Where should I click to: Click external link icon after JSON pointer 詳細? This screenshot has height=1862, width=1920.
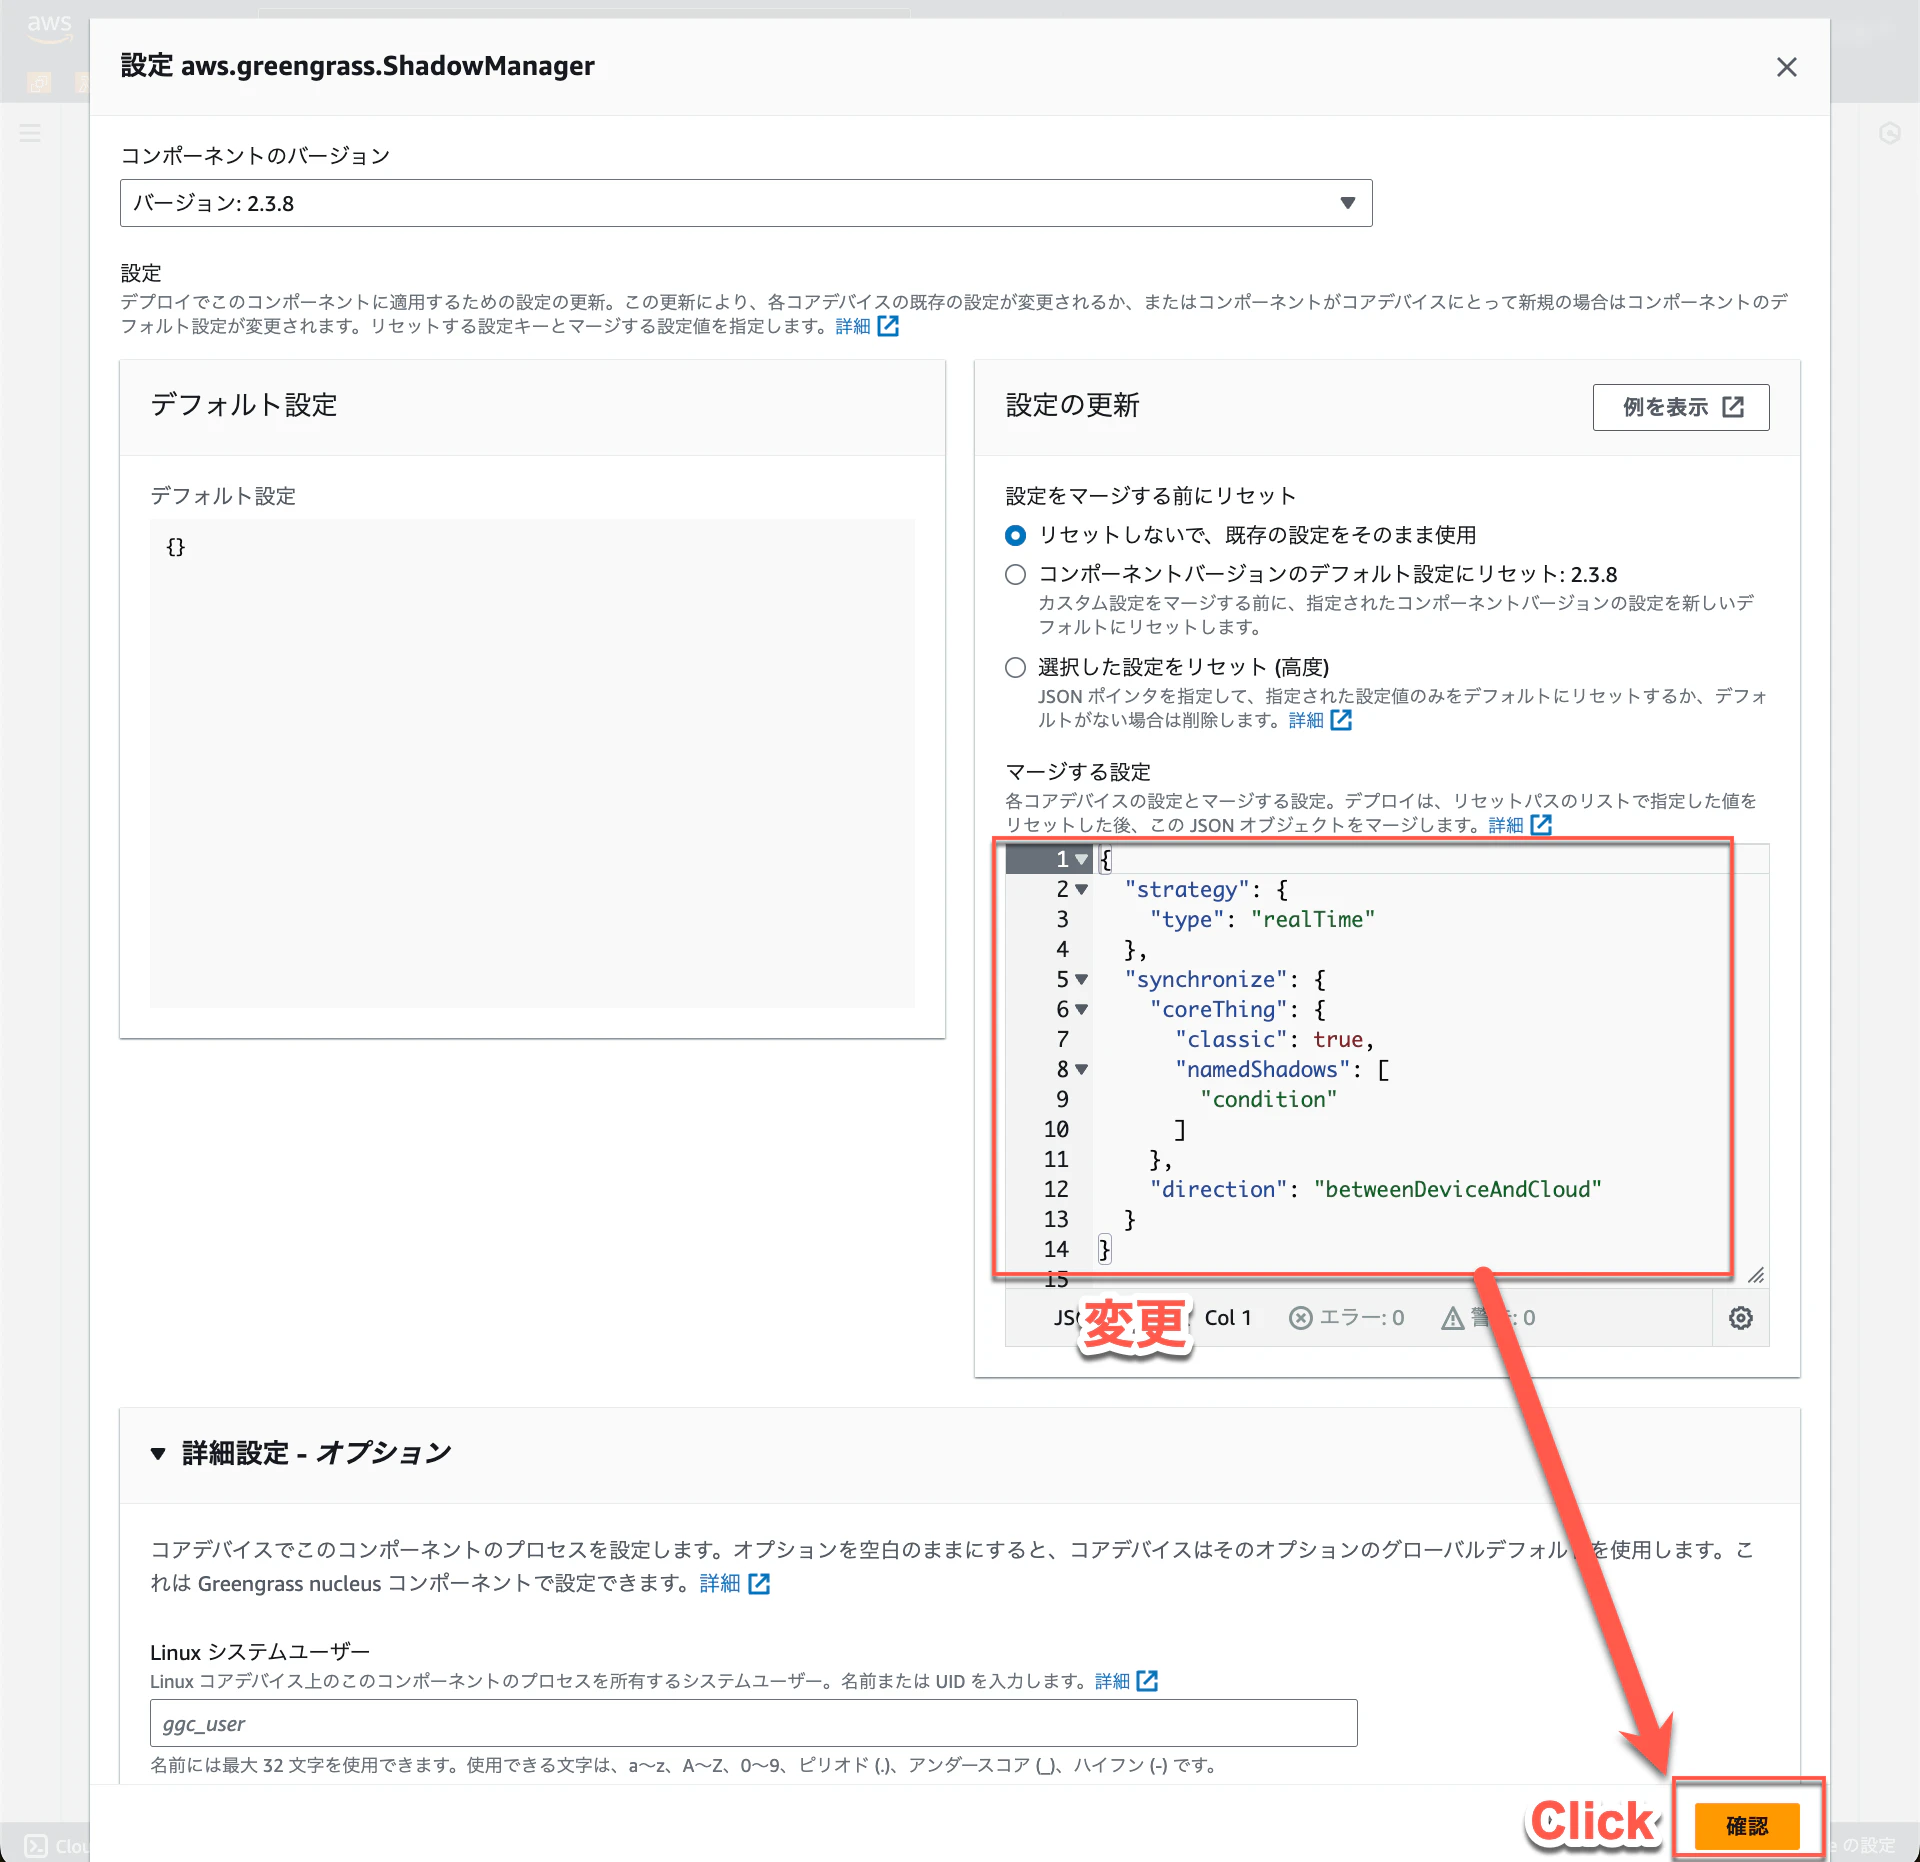1341,720
